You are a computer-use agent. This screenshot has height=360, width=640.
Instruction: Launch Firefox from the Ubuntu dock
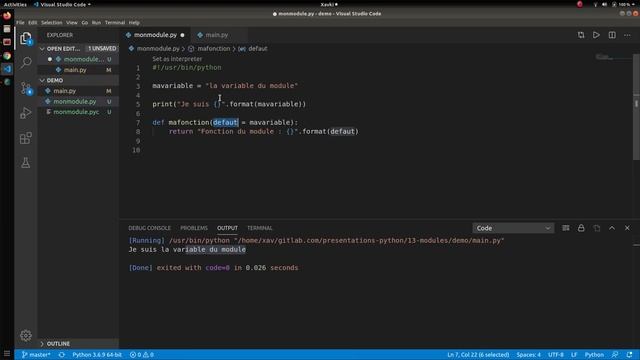click(x=7, y=16)
